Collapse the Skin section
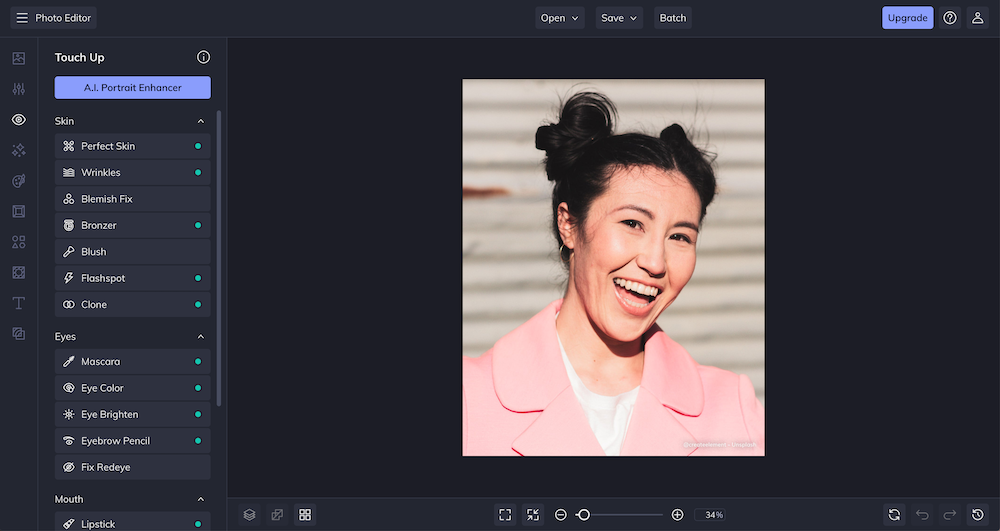Viewport: 1000px width, 531px height. pos(201,121)
